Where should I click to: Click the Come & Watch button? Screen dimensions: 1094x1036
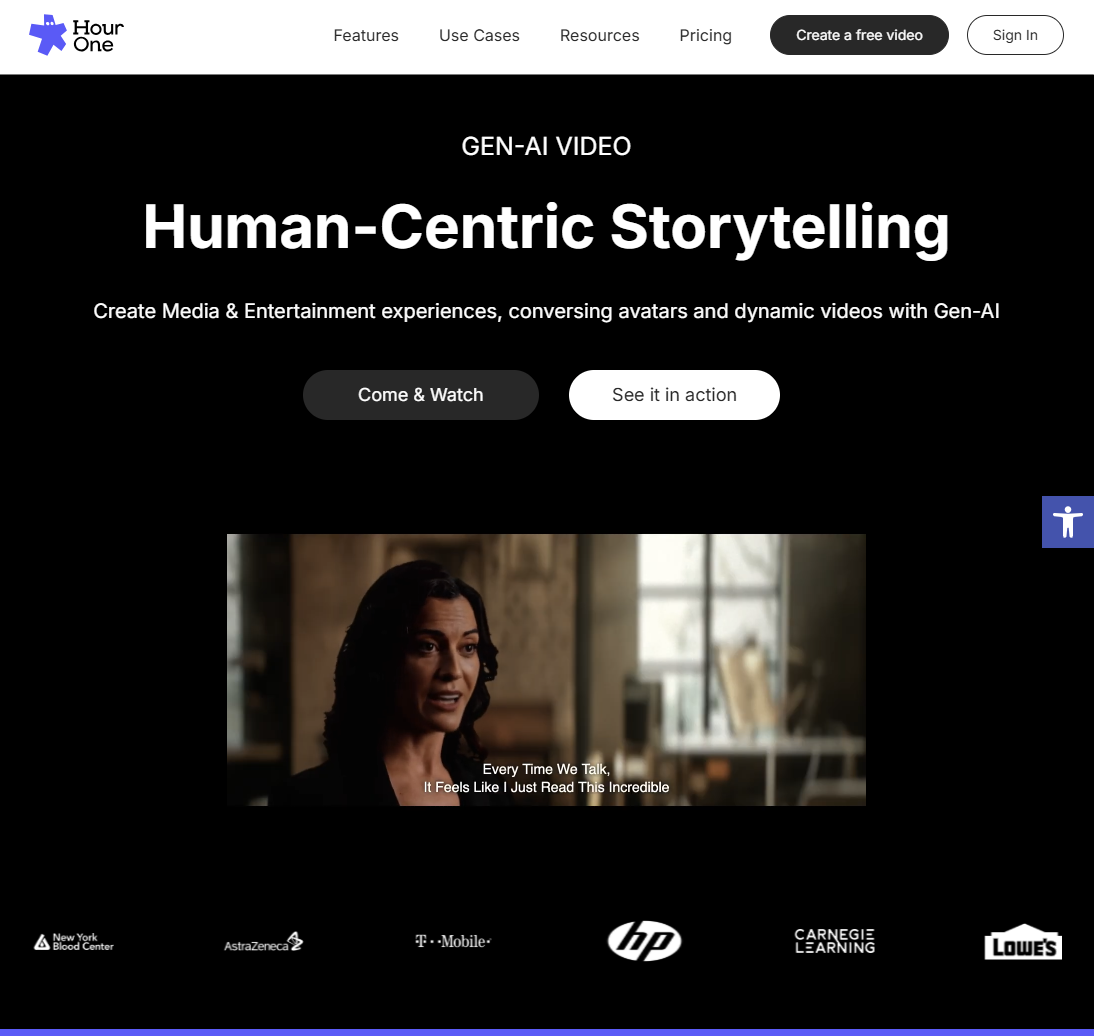click(421, 395)
